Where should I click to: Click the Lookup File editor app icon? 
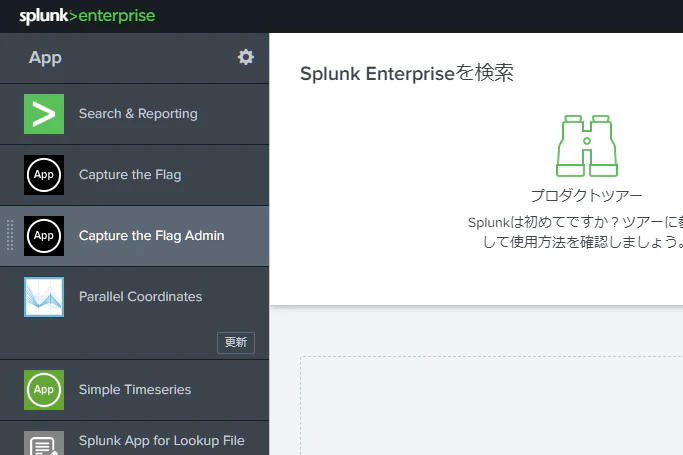44,443
